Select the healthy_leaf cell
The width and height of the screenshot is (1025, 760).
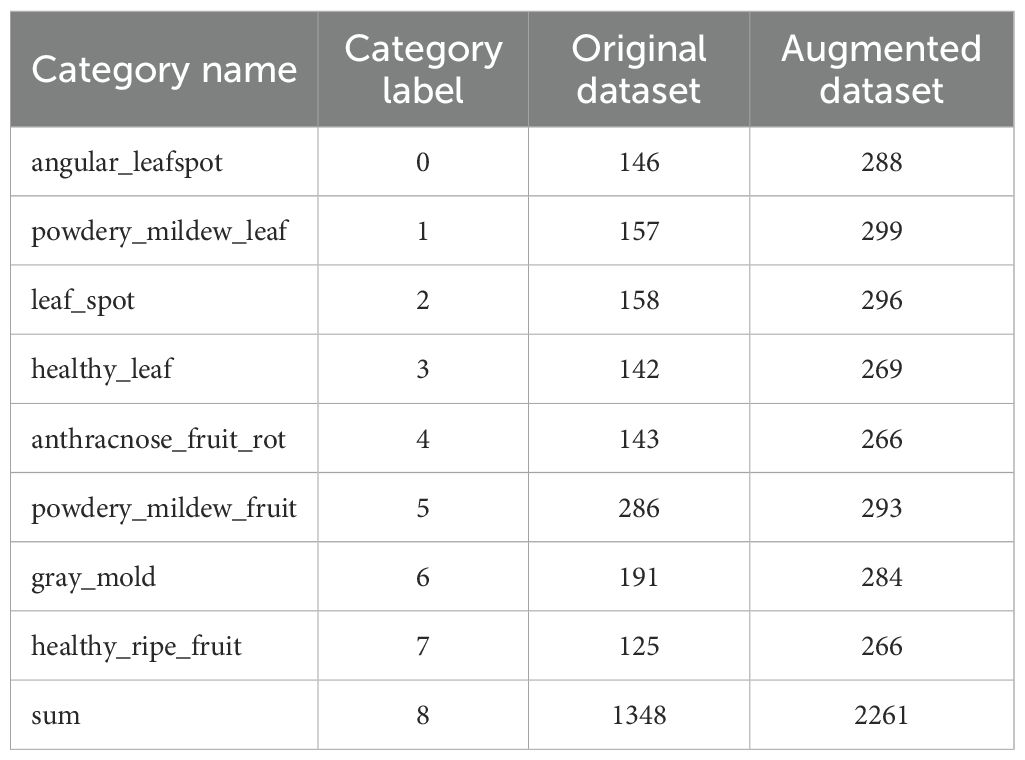pyautogui.click(x=102, y=369)
